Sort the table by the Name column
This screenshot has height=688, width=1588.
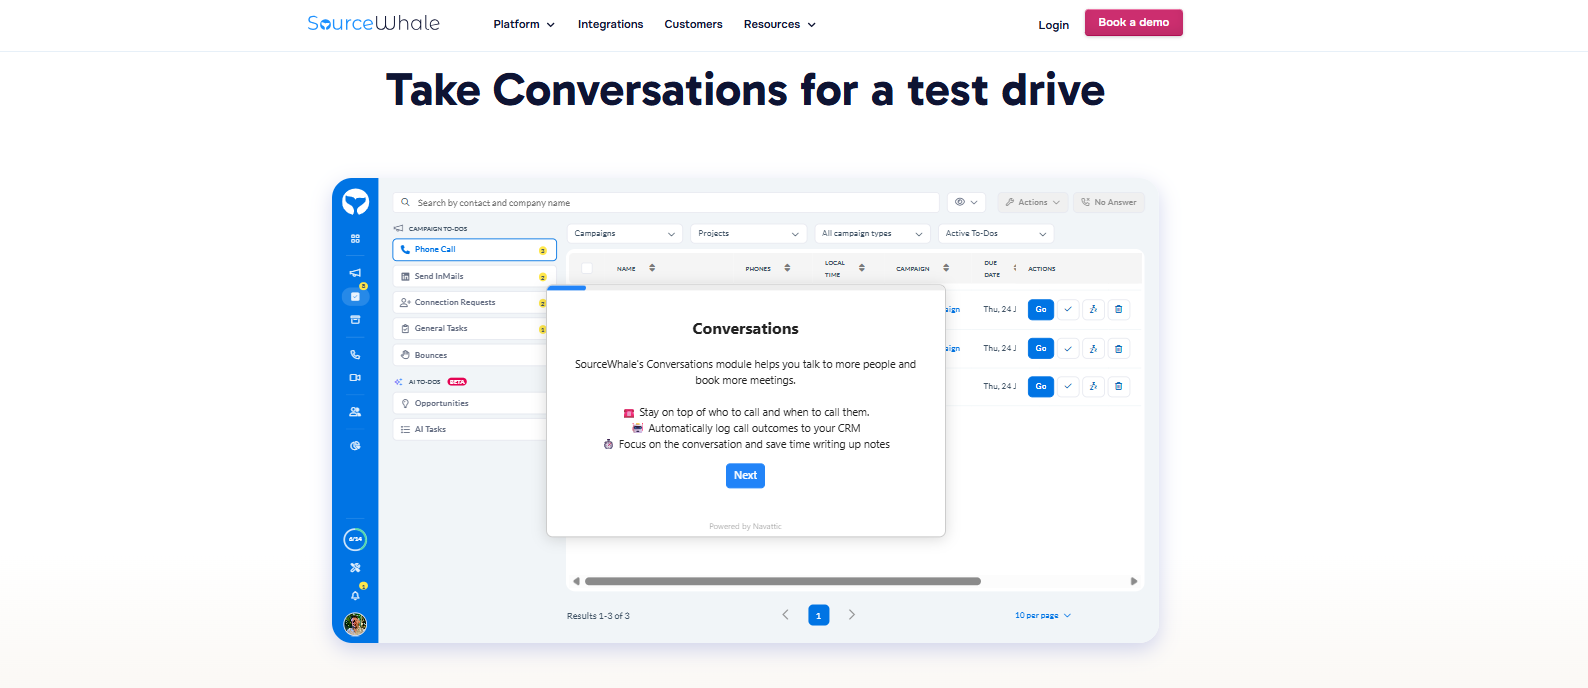tap(652, 268)
